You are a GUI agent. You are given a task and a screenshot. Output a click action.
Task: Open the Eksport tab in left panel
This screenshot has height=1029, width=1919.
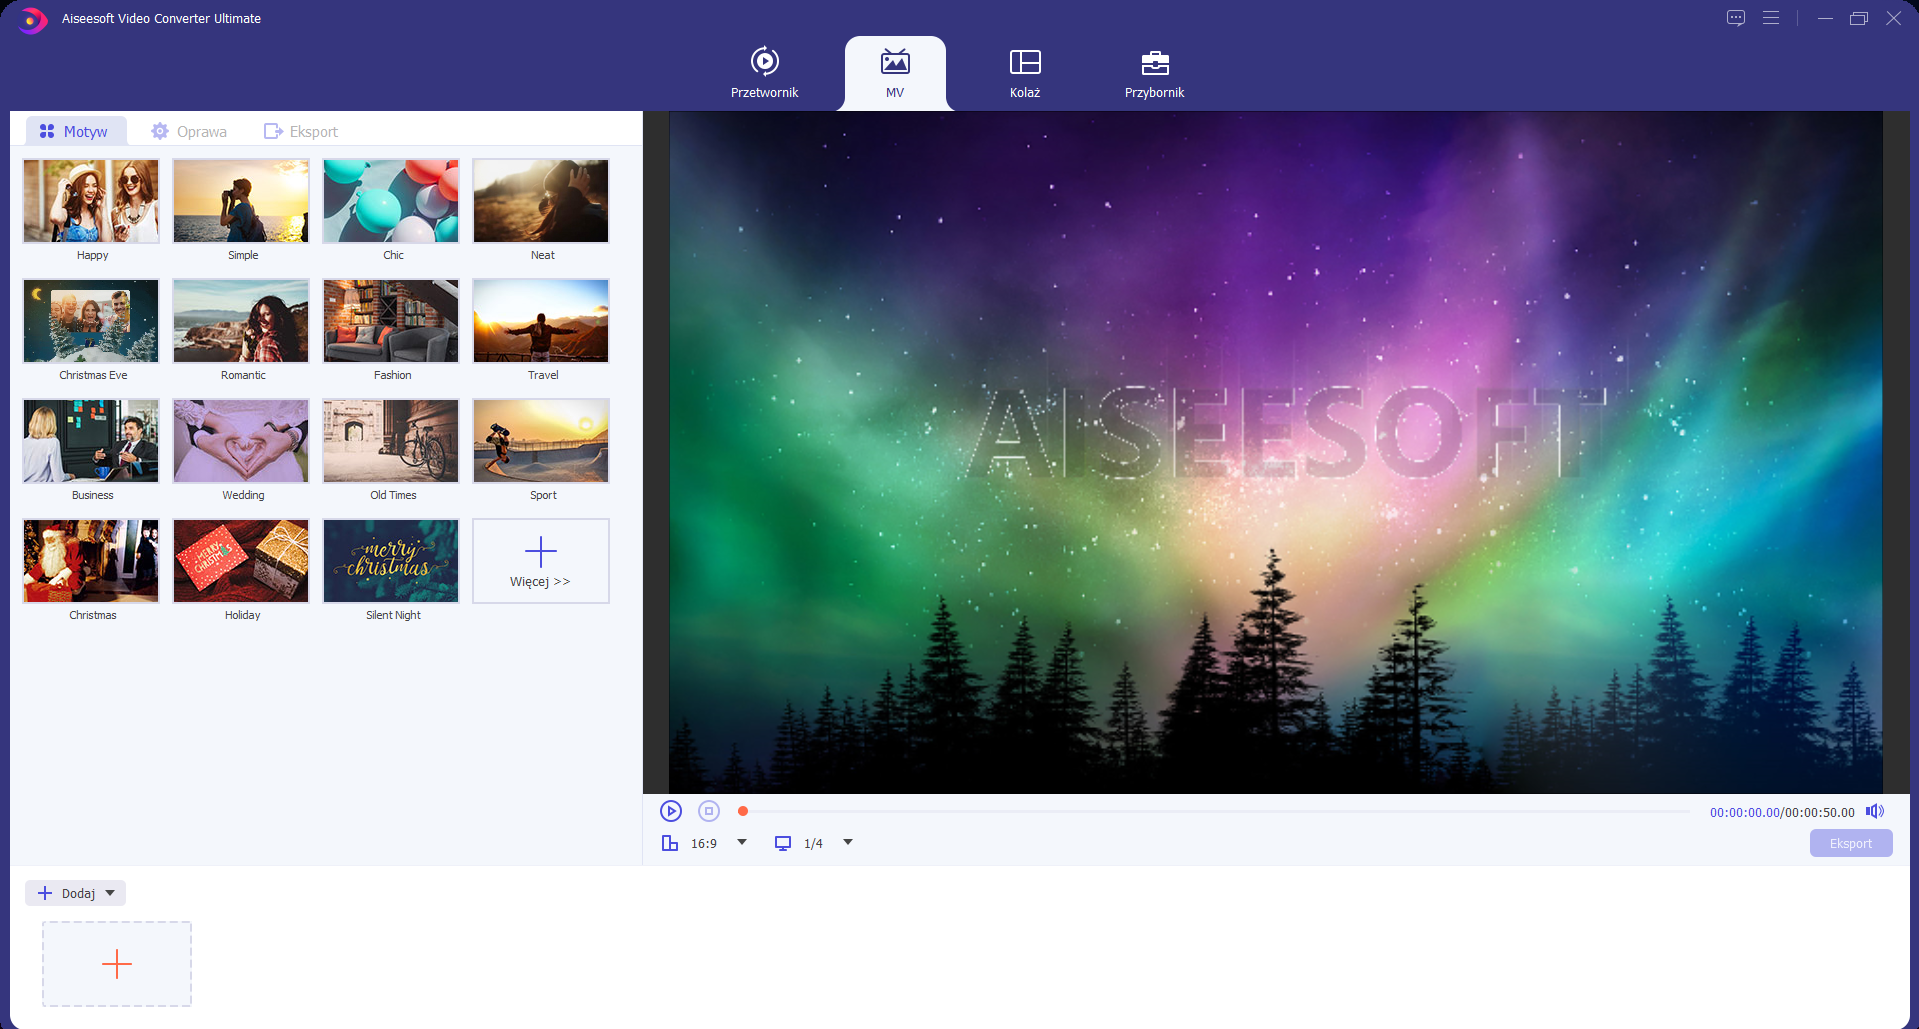301,131
